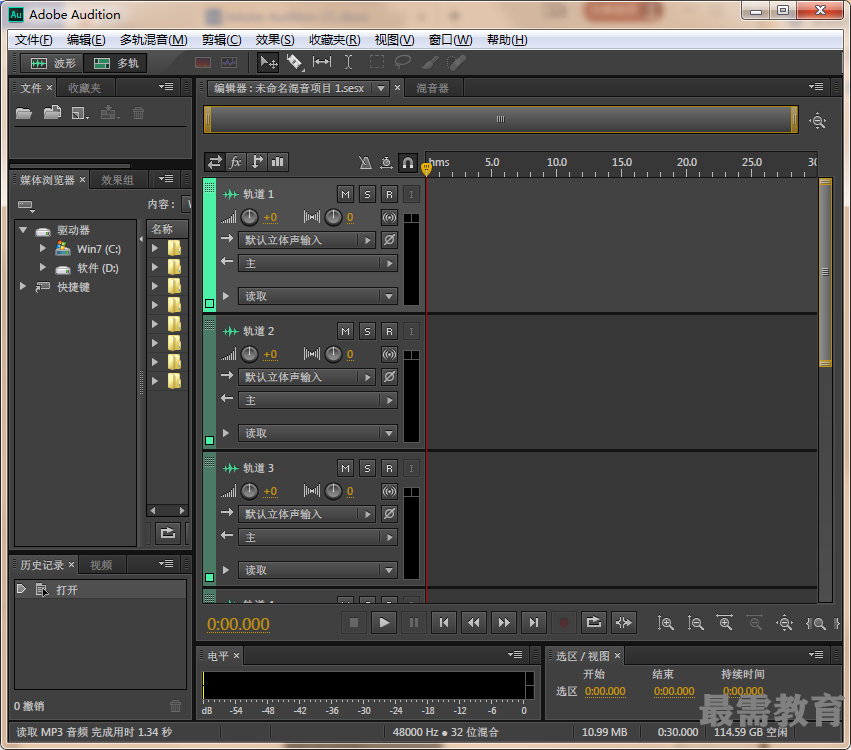Viewport: 851px width, 750px height.
Task: Toggle the Snapping magnet icon
Action: click(408, 162)
